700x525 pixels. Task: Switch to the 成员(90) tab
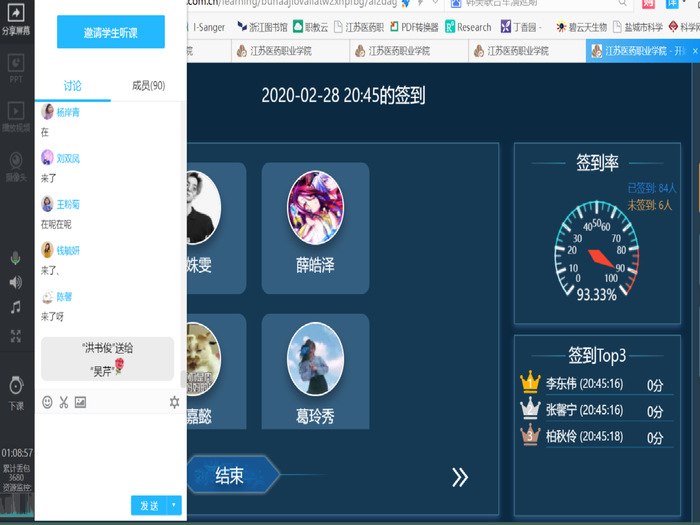coord(148,87)
